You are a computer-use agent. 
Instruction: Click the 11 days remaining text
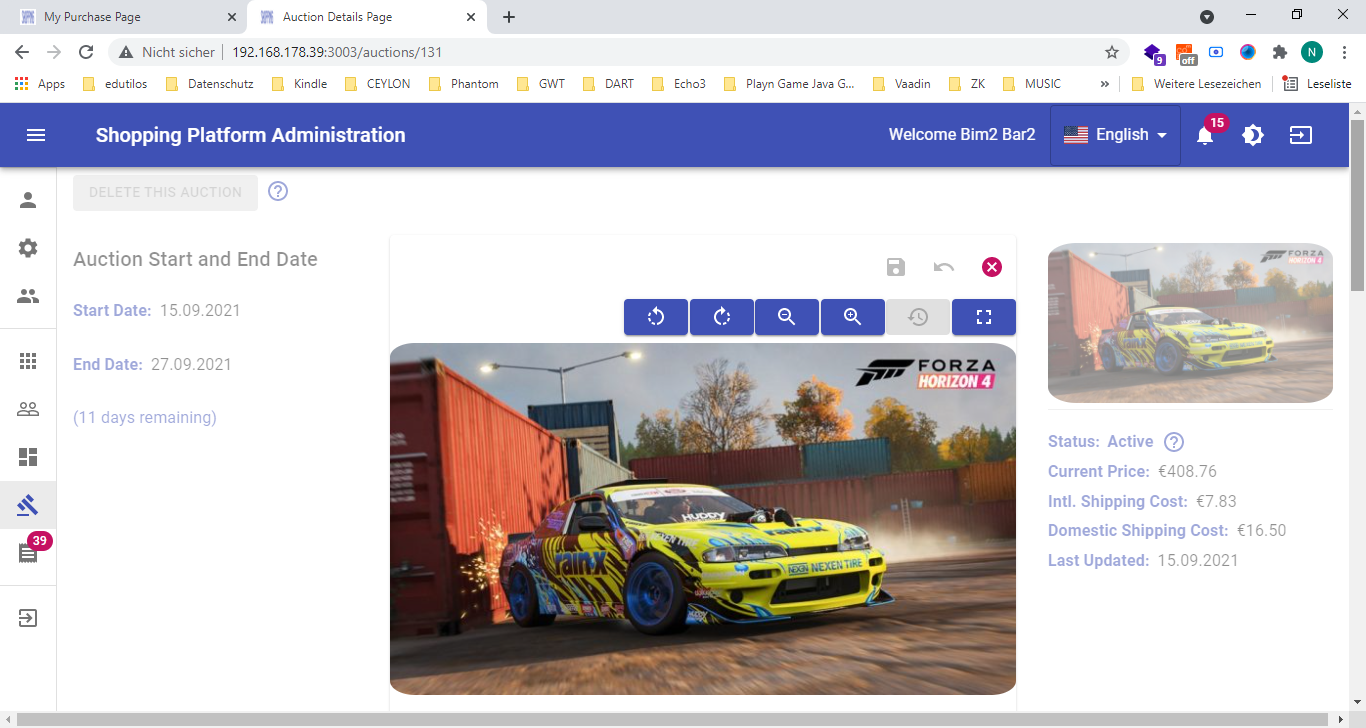(x=145, y=417)
